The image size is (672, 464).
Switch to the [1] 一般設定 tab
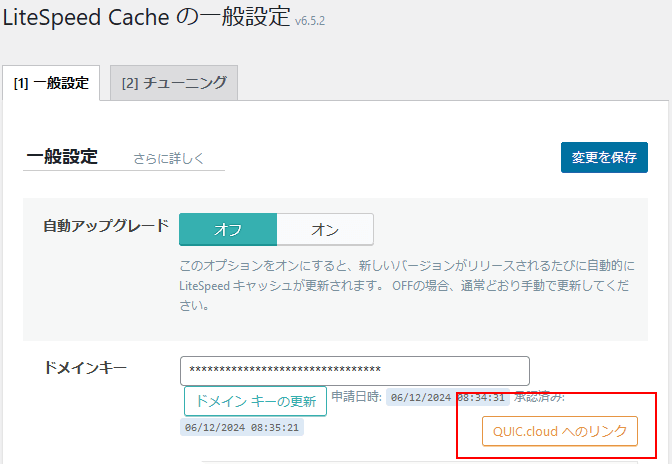click(51, 83)
